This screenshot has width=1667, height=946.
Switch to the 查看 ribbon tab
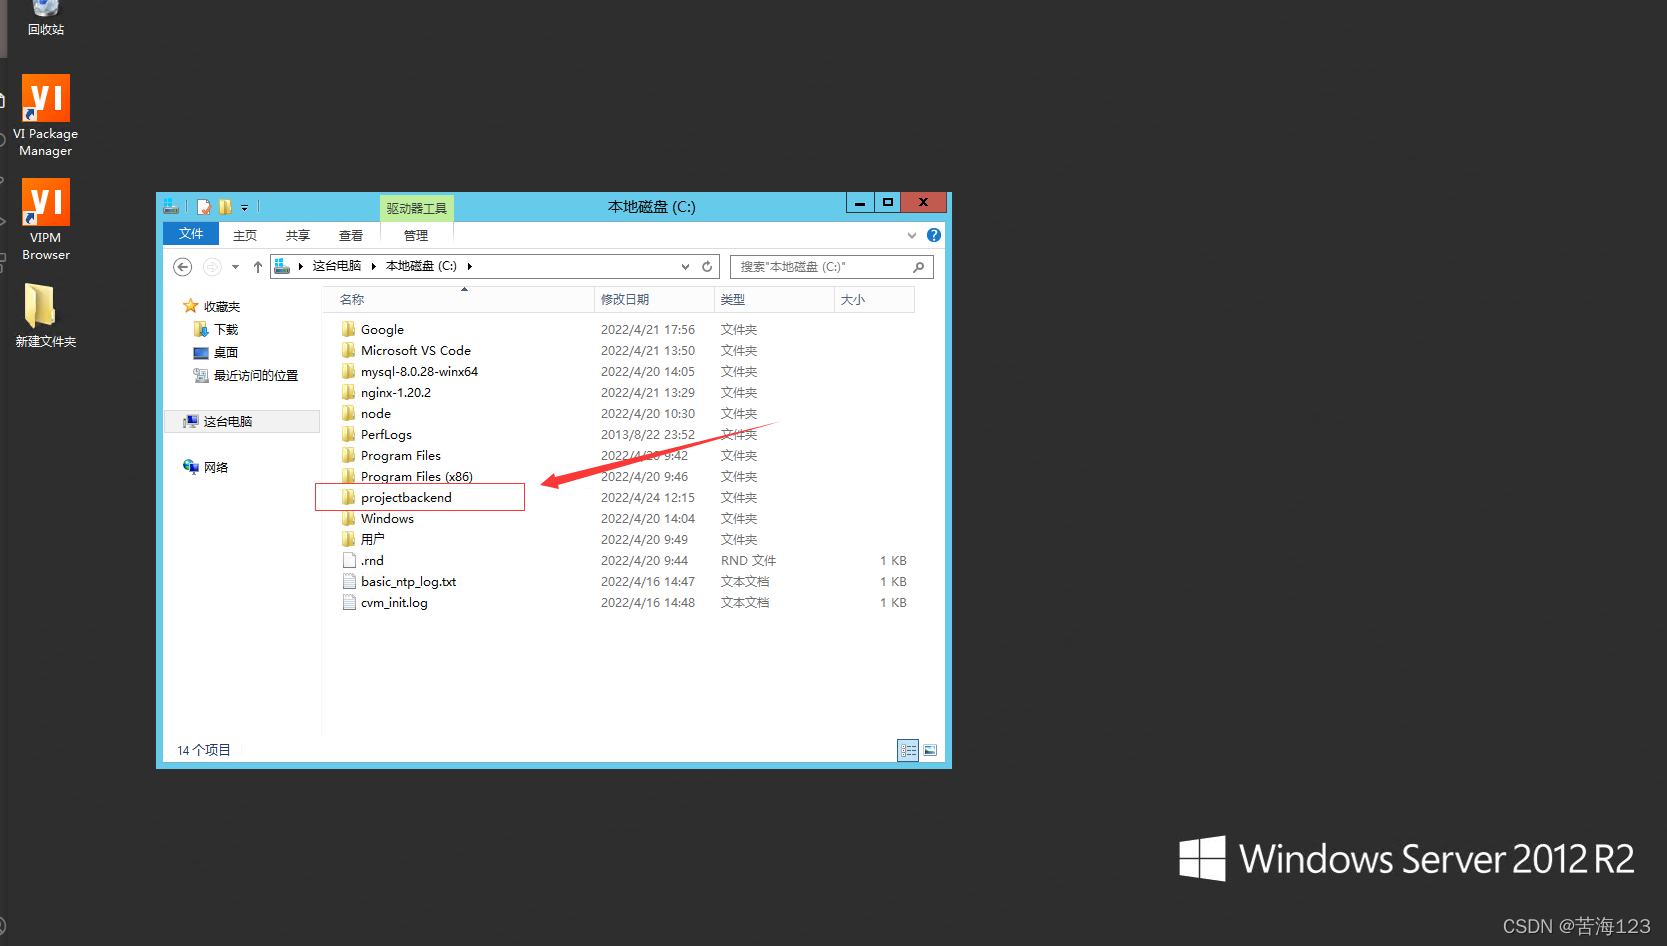point(351,235)
